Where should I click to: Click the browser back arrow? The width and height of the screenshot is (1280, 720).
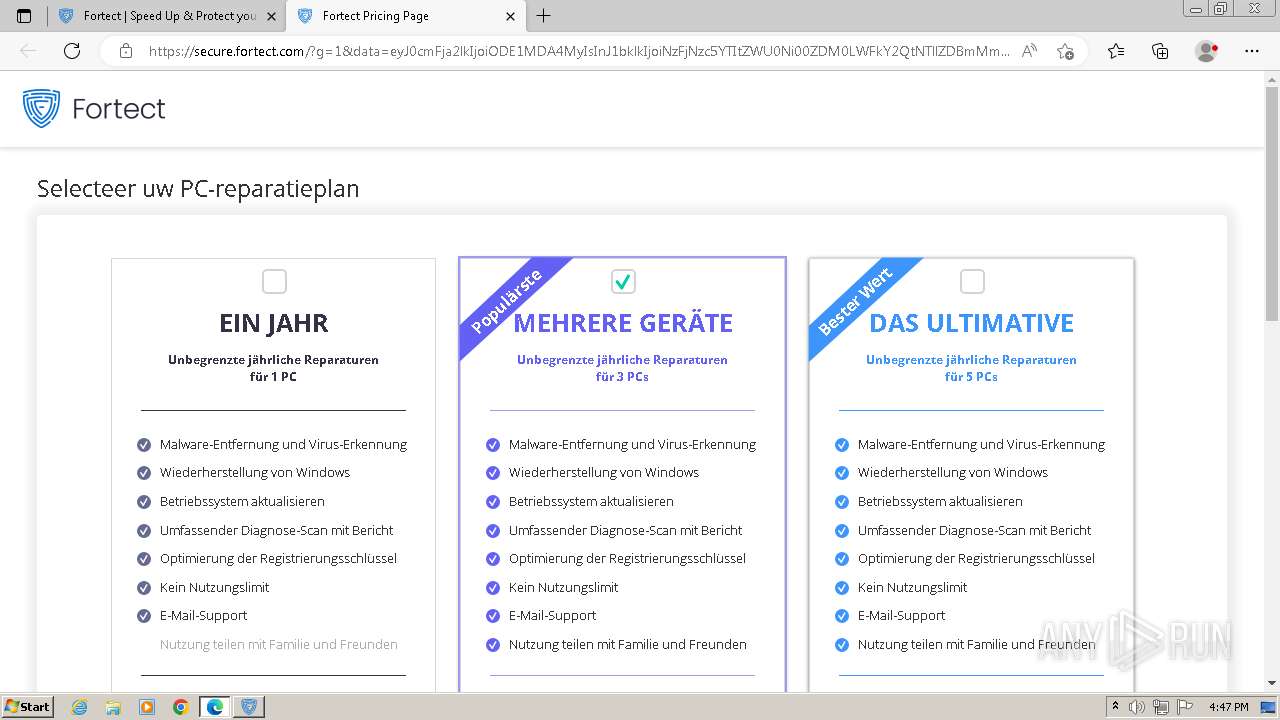point(28,51)
